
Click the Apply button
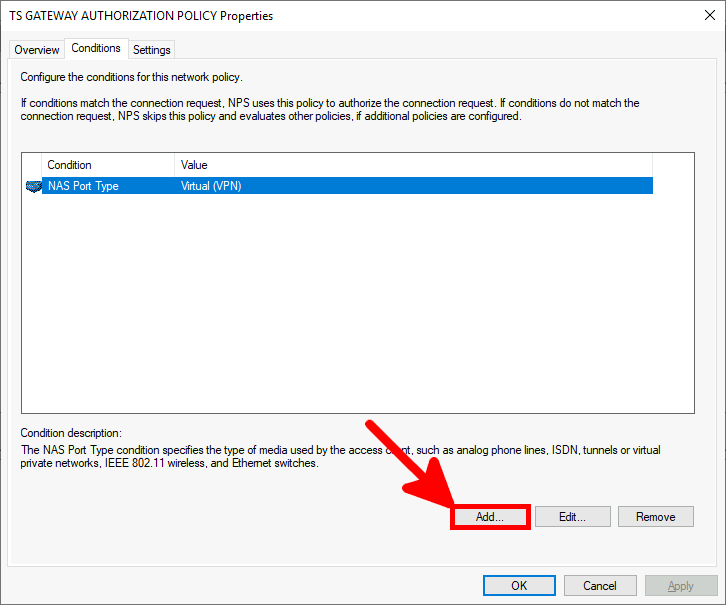click(681, 586)
